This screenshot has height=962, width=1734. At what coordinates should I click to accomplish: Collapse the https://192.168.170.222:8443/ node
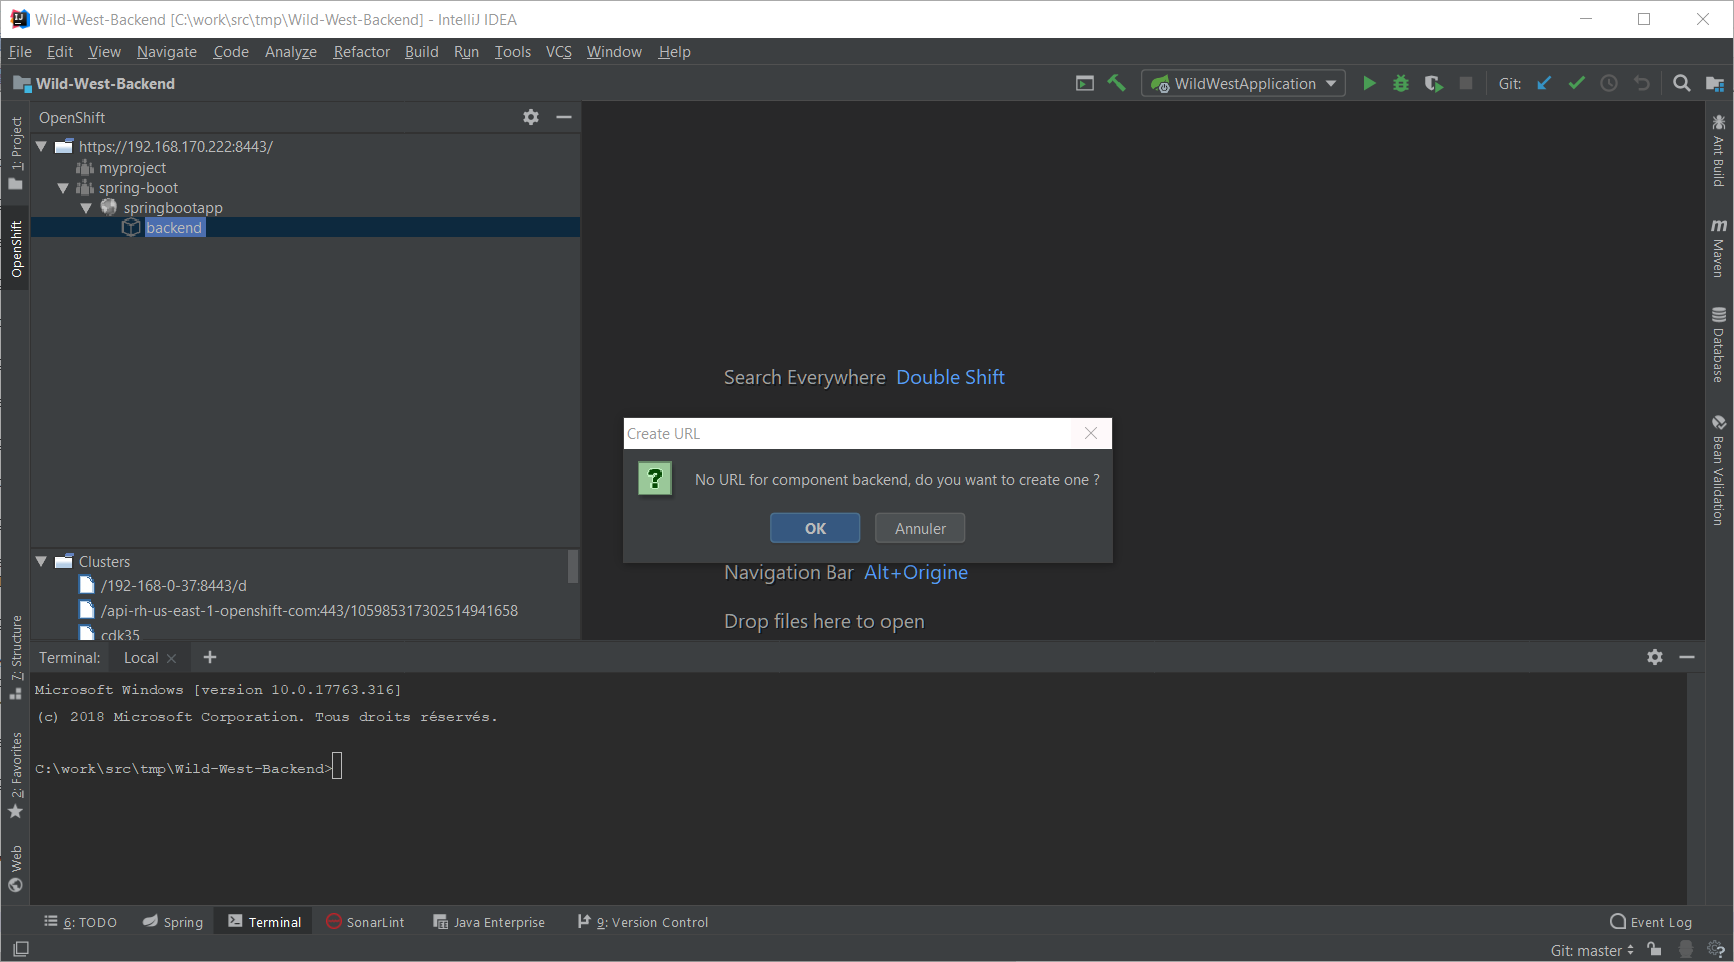click(41, 146)
